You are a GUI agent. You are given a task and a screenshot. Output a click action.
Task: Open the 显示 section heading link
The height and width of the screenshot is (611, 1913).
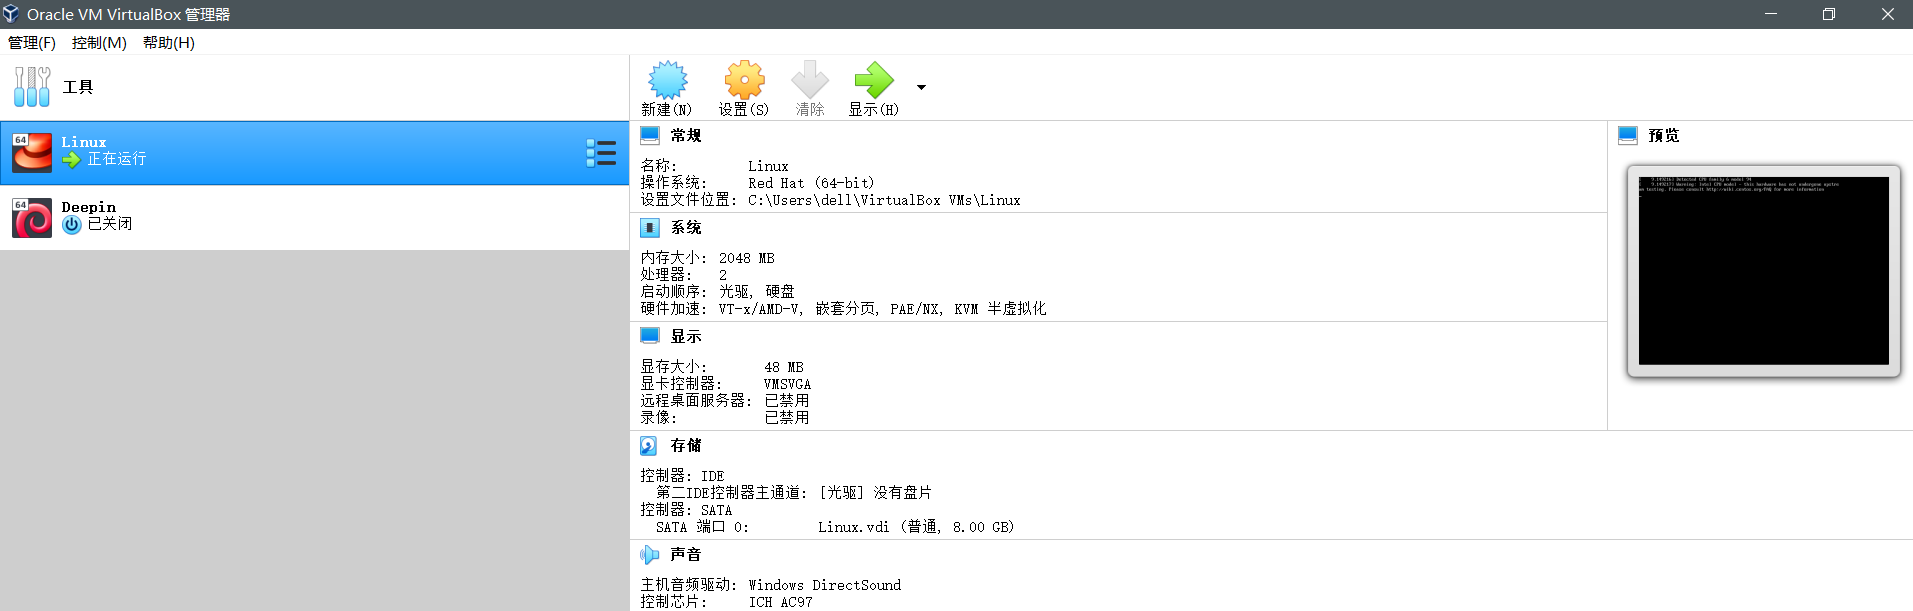(x=686, y=336)
